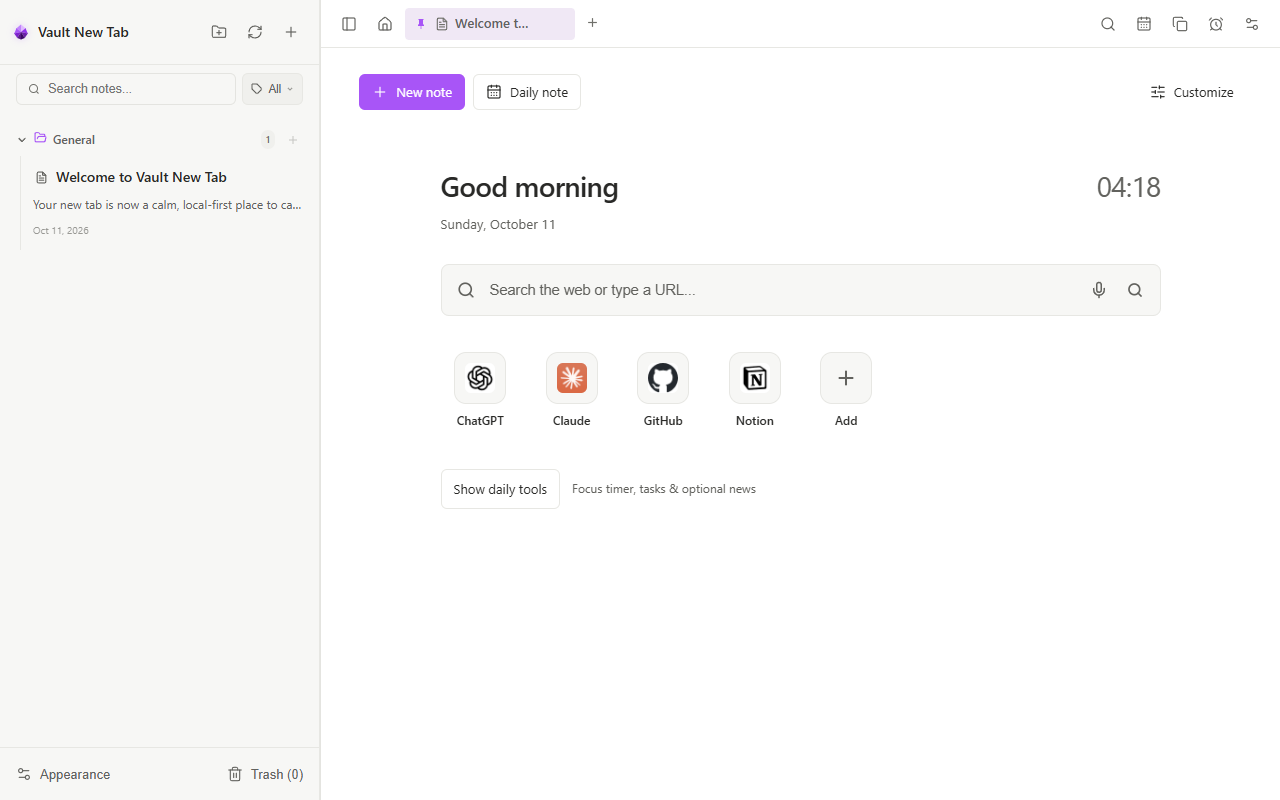Switch to the Welcome pinned tab
This screenshot has width=1280, height=800.
point(490,24)
